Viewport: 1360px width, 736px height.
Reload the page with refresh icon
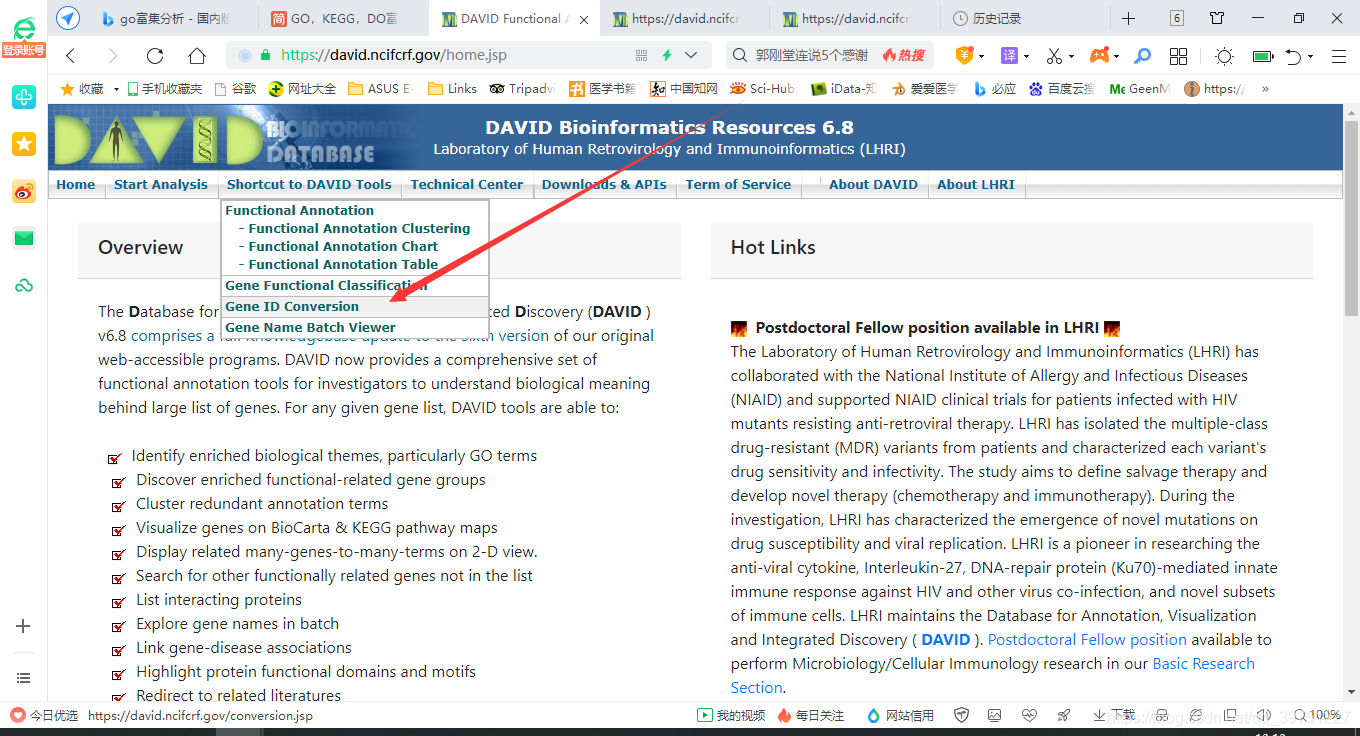154,56
